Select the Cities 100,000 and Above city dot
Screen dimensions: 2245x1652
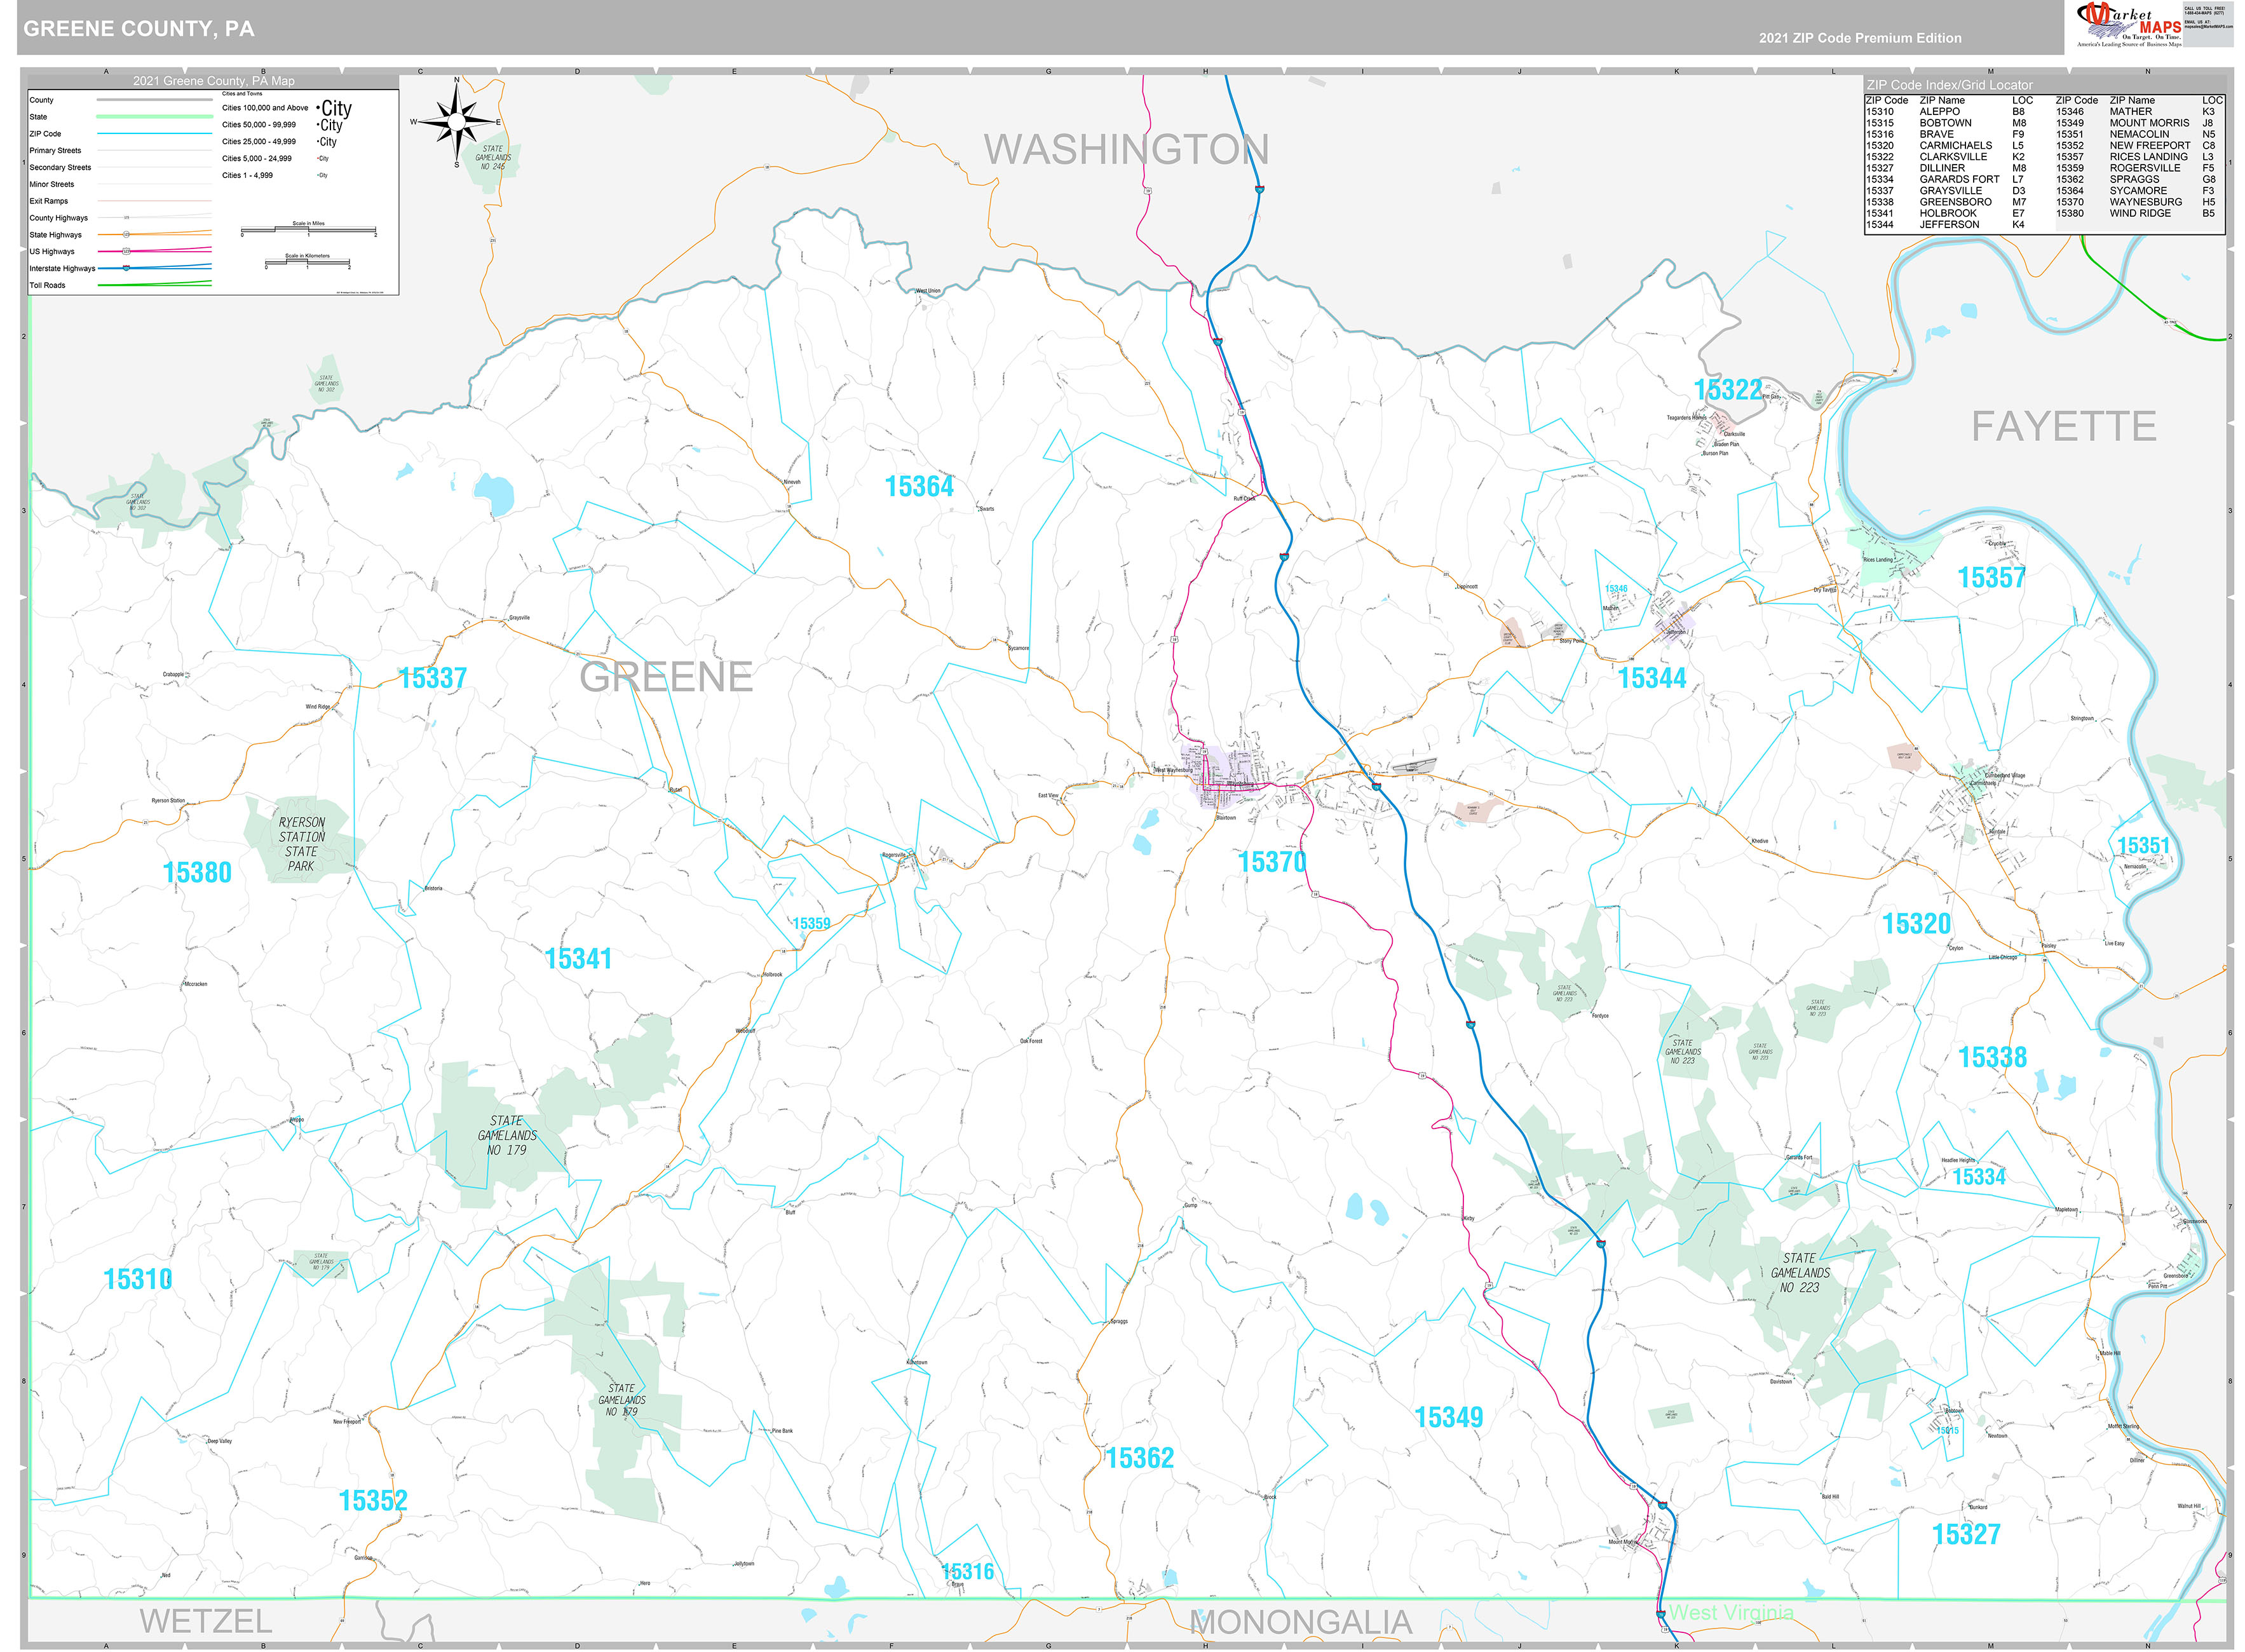(x=319, y=108)
